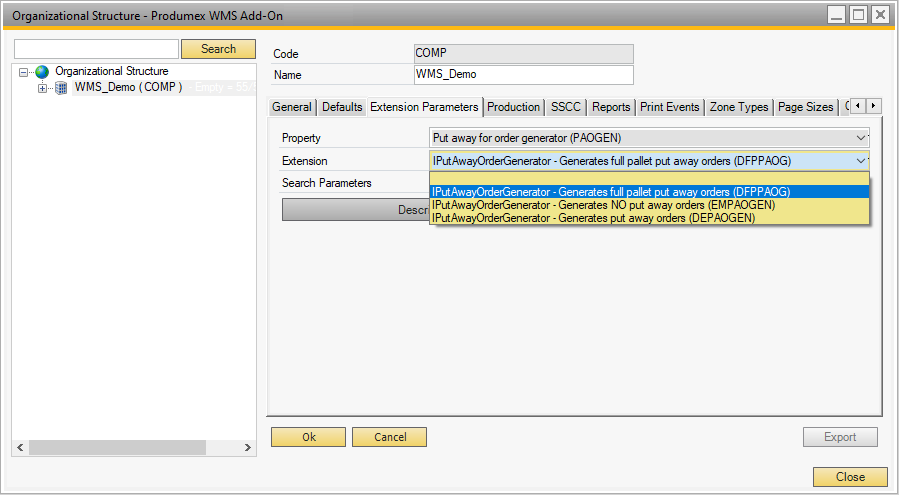This screenshot has width=899, height=495.
Task: Click the Cancel button
Action: [389, 437]
